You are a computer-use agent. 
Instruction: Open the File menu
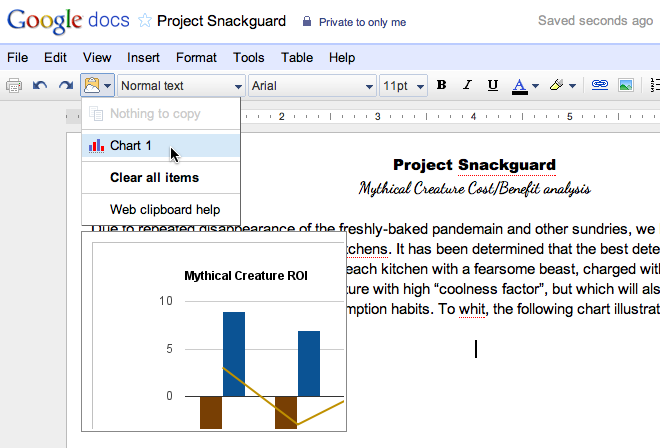(x=18, y=57)
